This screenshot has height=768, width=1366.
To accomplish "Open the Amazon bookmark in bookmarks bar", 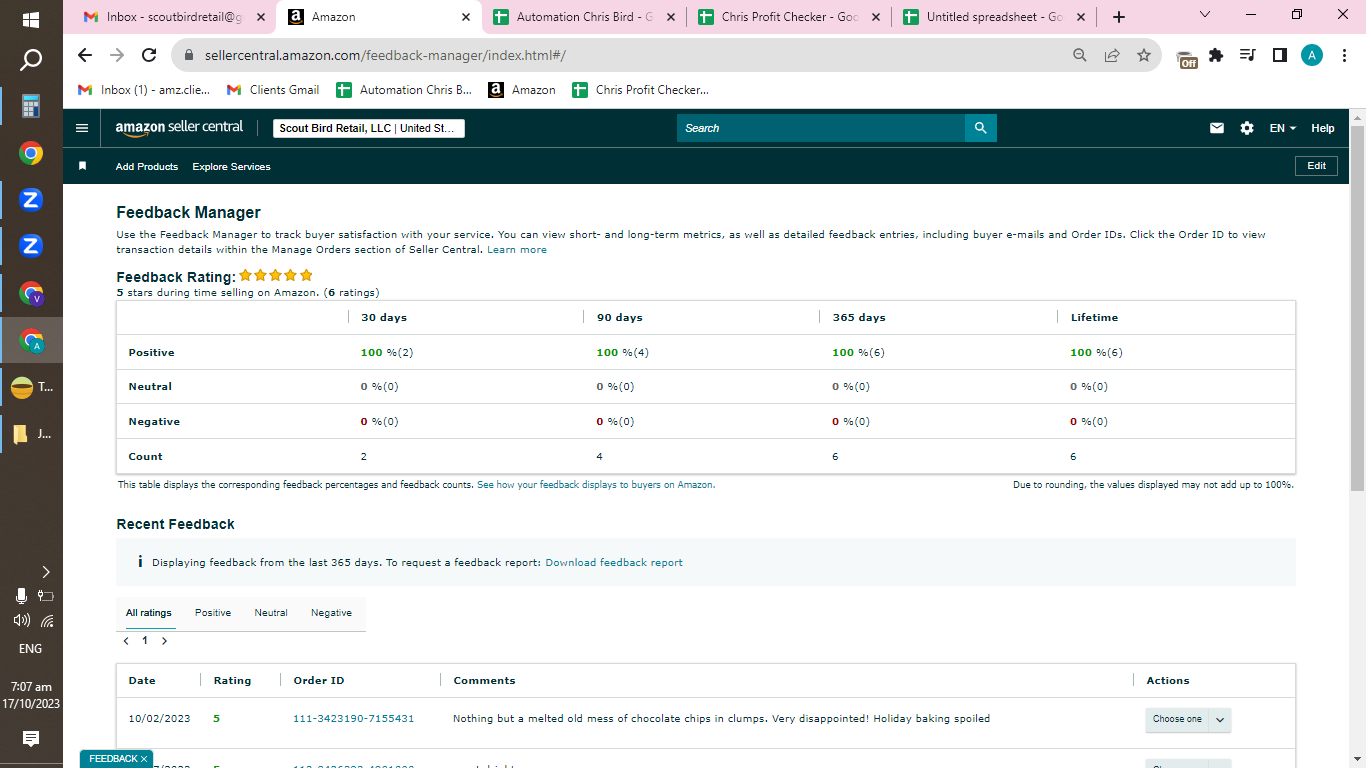I will tap(522, 90).
